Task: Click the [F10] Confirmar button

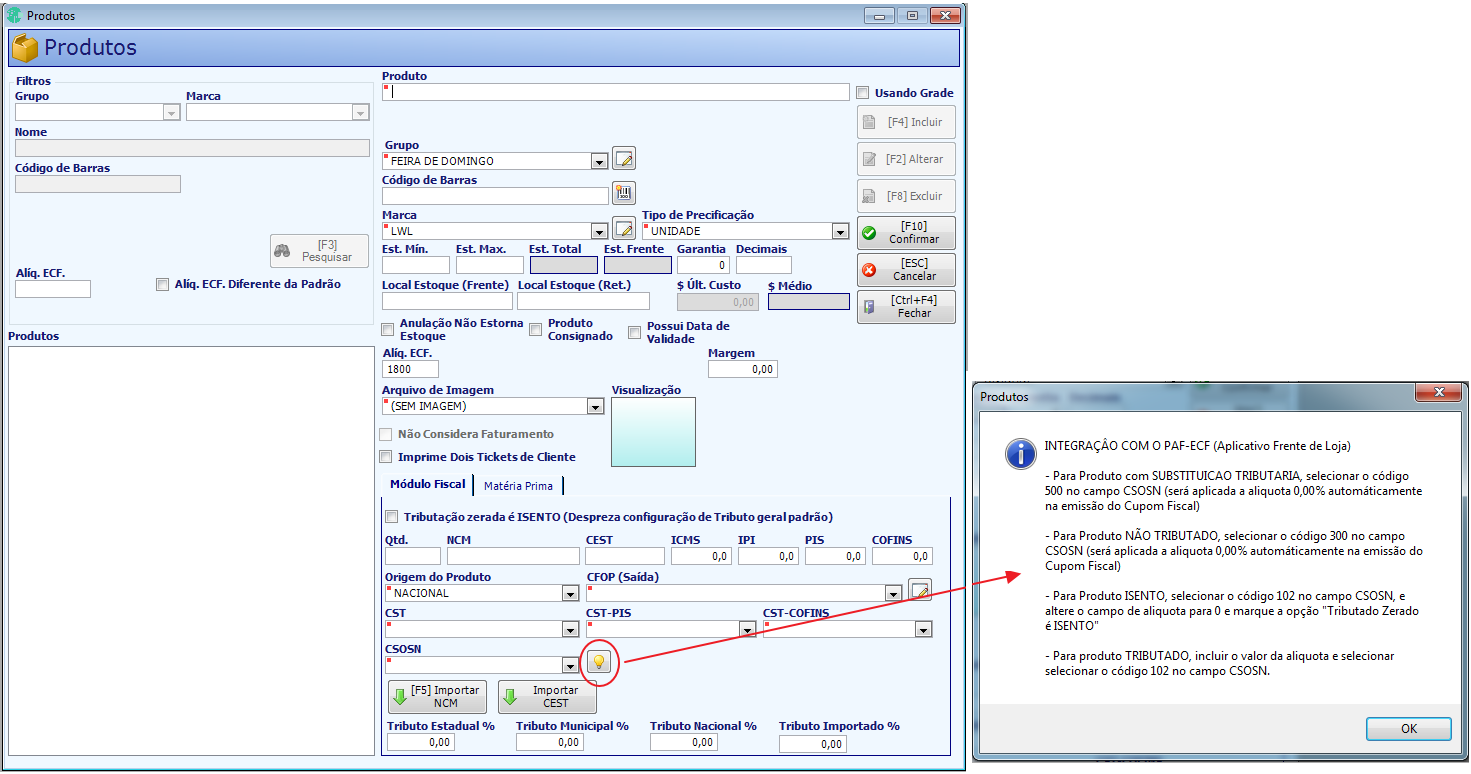Action: 906,233
